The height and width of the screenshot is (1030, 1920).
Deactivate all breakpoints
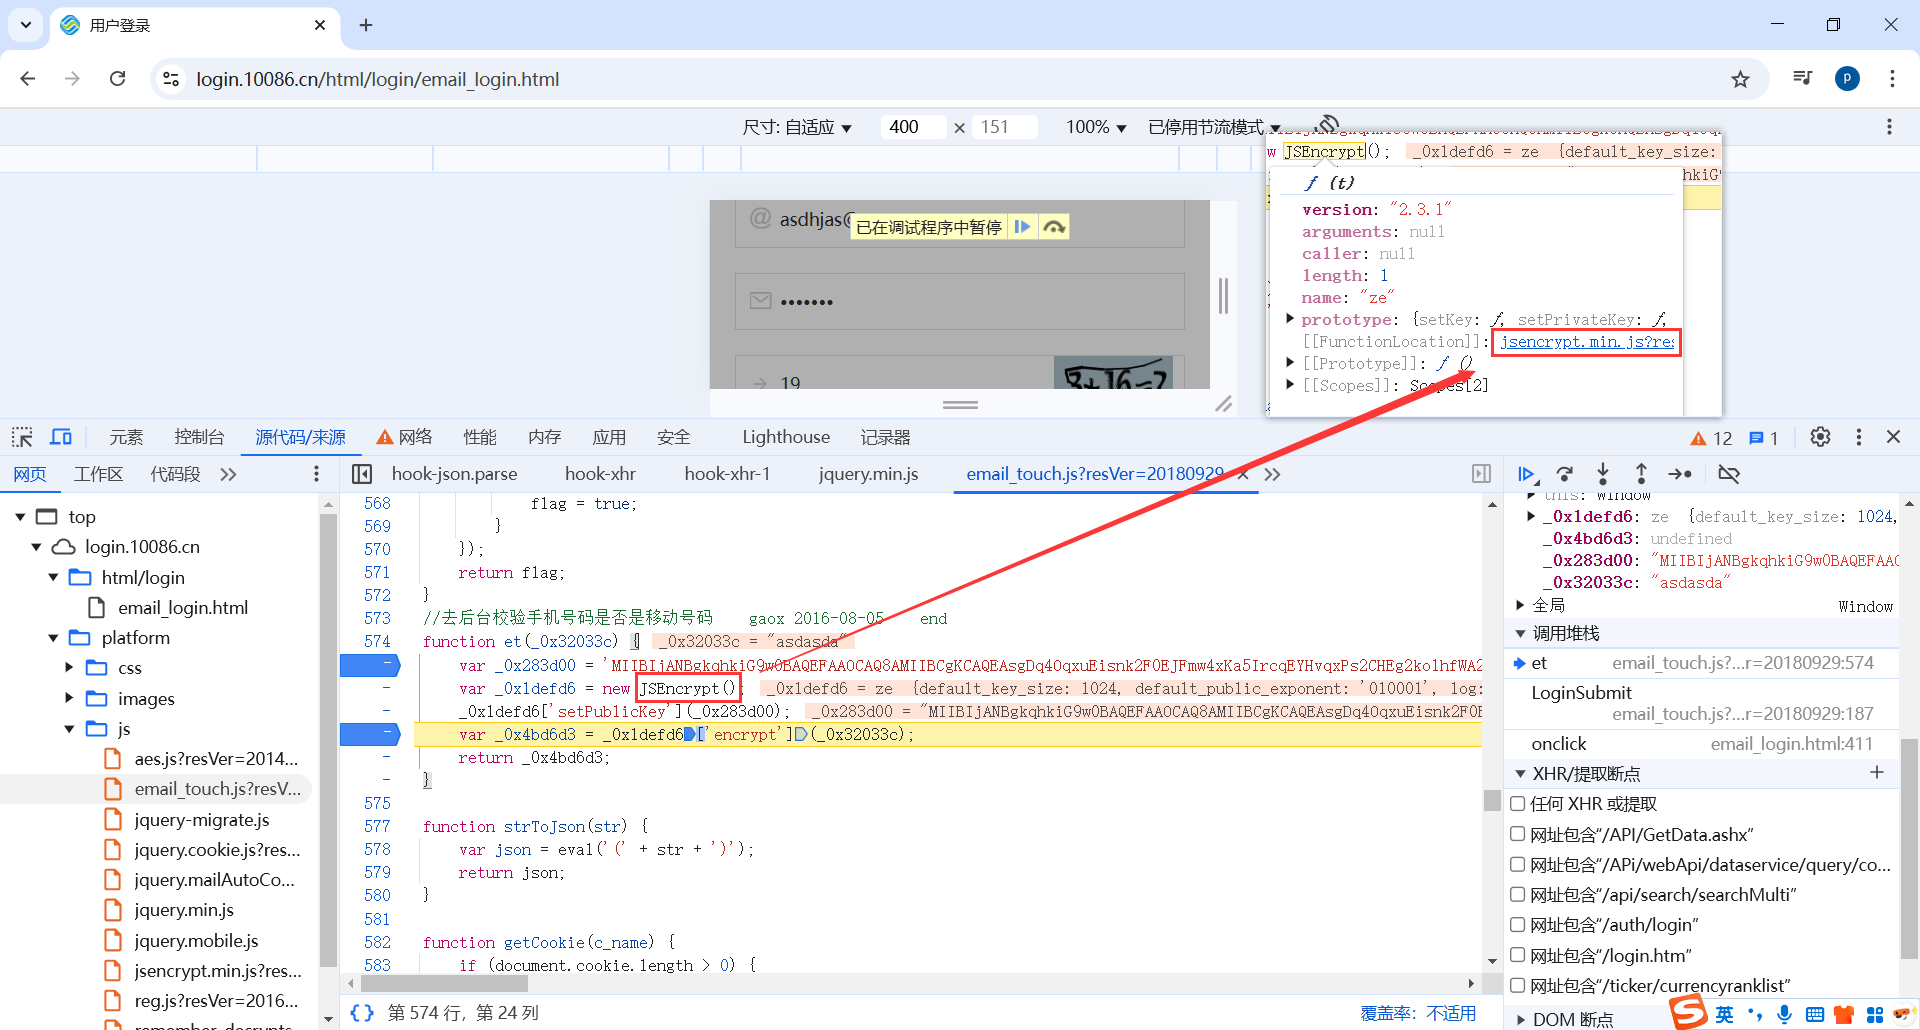pyautogui.click(x=1729, y=474)
